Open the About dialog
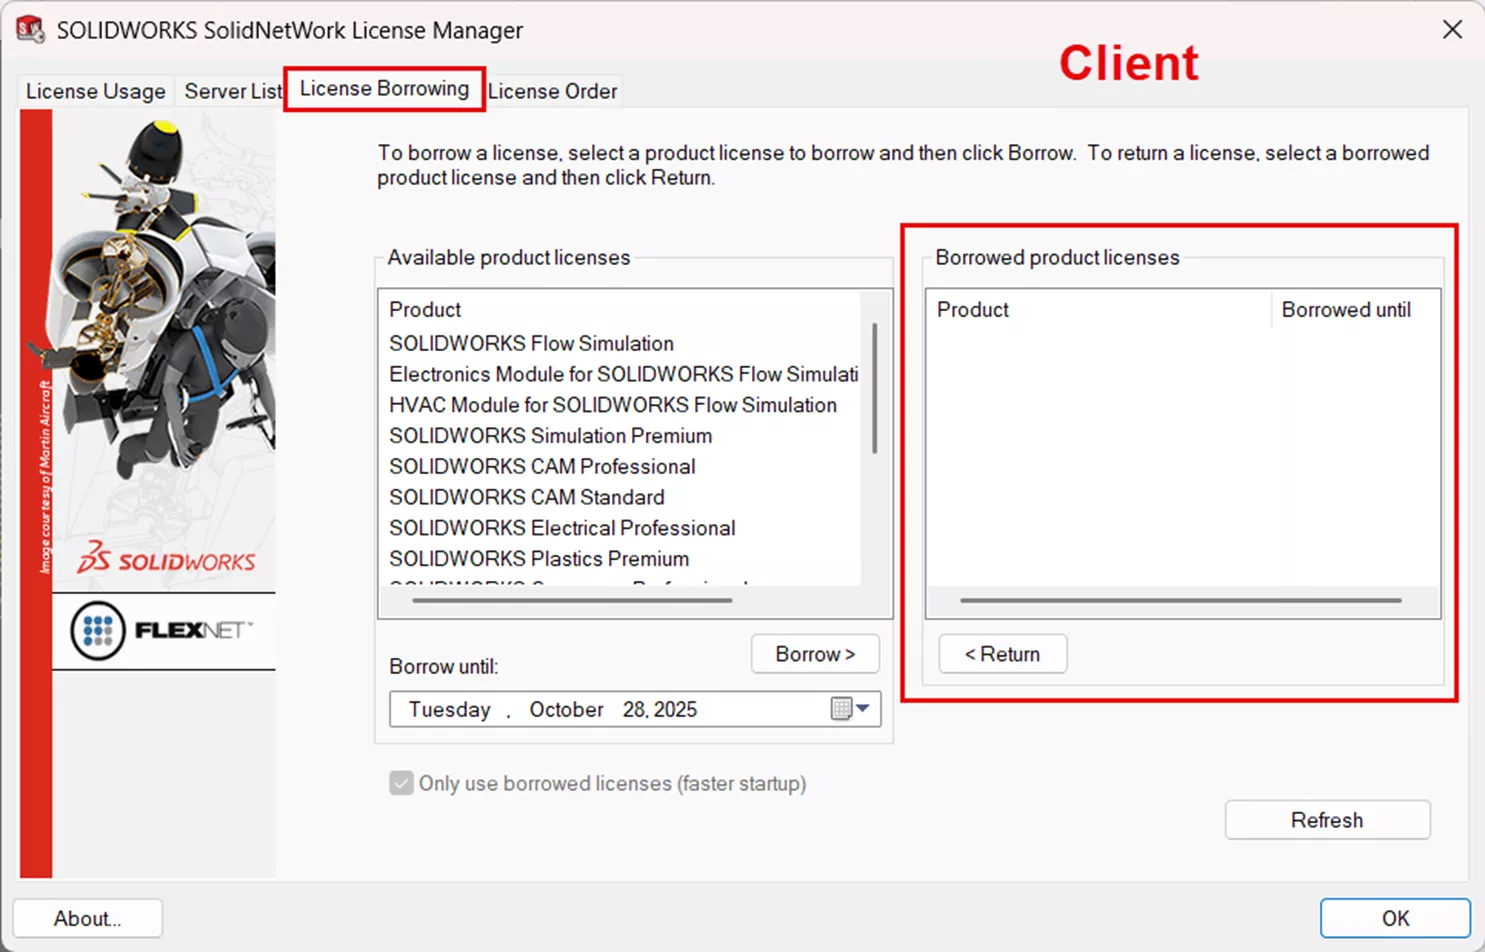The width and height of the screenshot is (1485, 952). click(x=87, y=918)
